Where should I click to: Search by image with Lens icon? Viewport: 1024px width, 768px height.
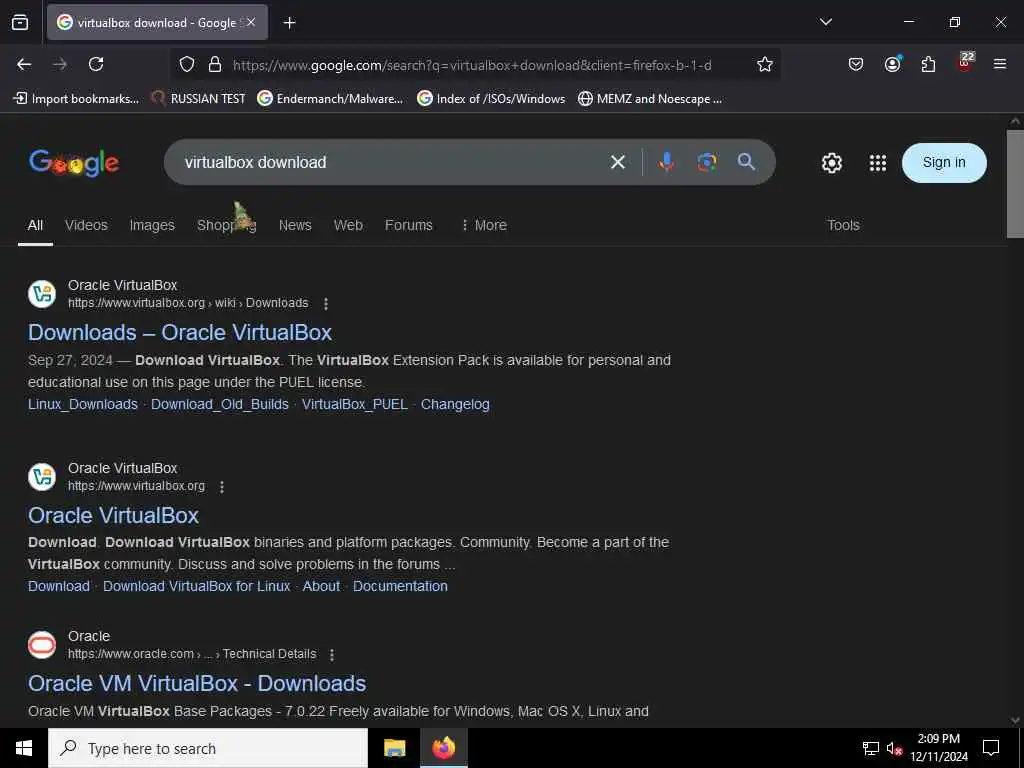tap(707, 162)
